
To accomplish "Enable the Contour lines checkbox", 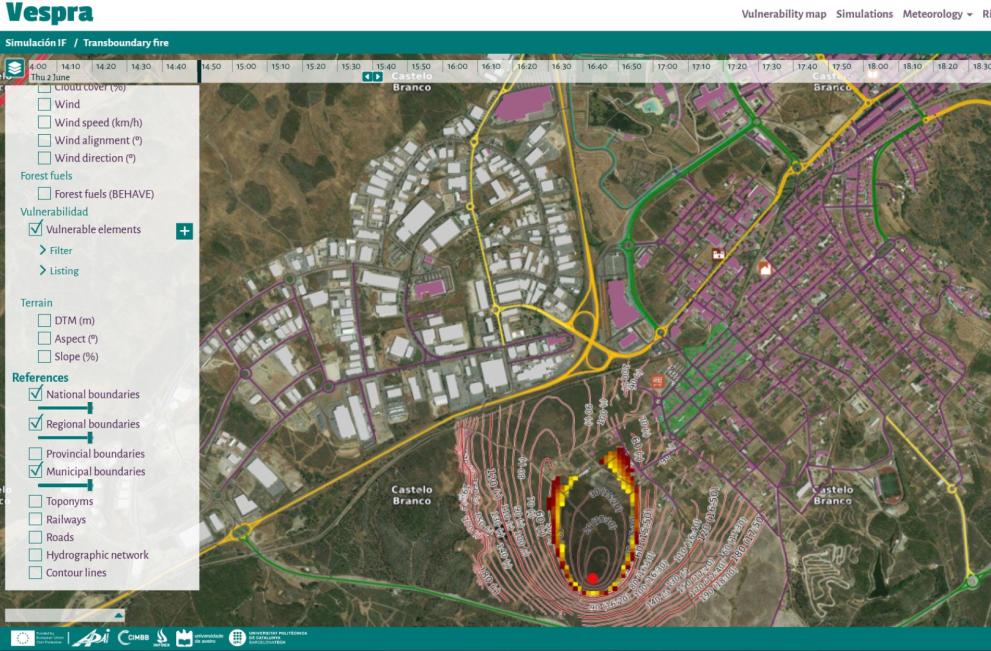I will click(36, 573).
